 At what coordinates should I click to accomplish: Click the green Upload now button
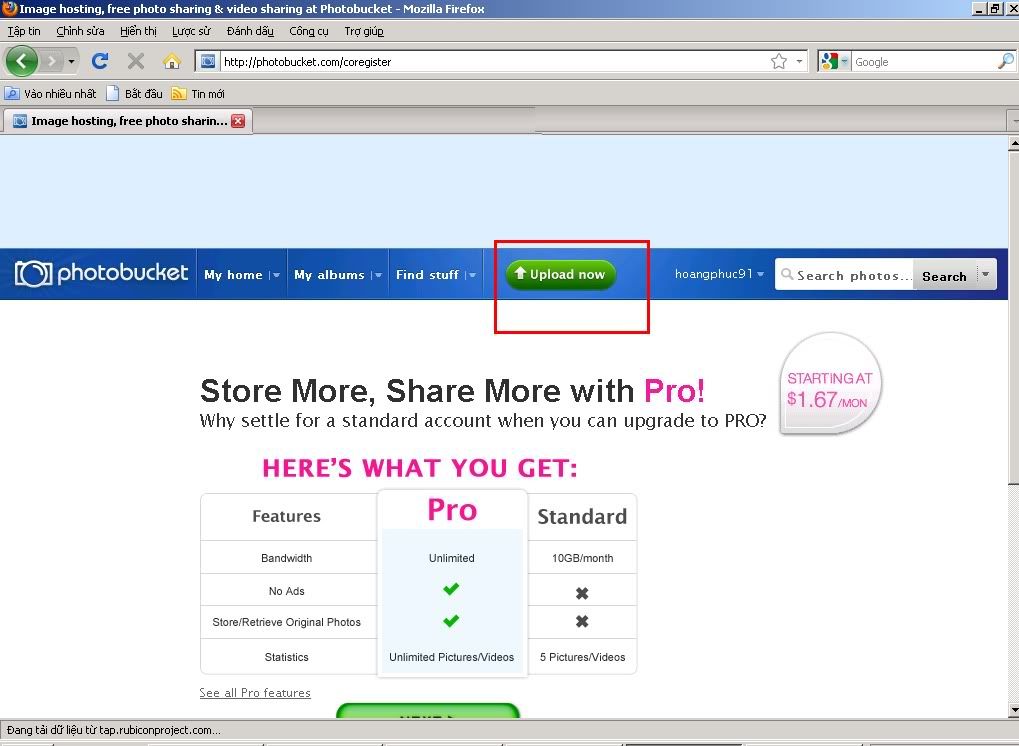[560, 274]
